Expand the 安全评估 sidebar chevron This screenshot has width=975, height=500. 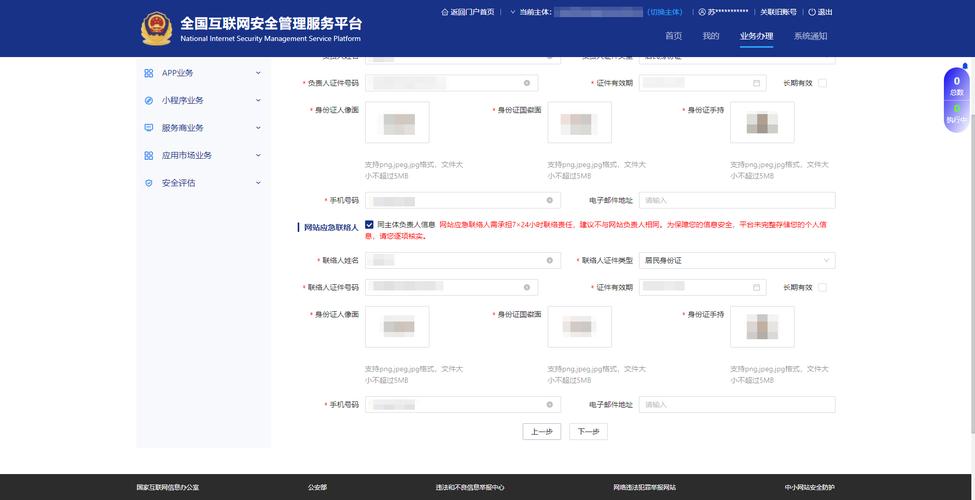click(x=258, y=183)
